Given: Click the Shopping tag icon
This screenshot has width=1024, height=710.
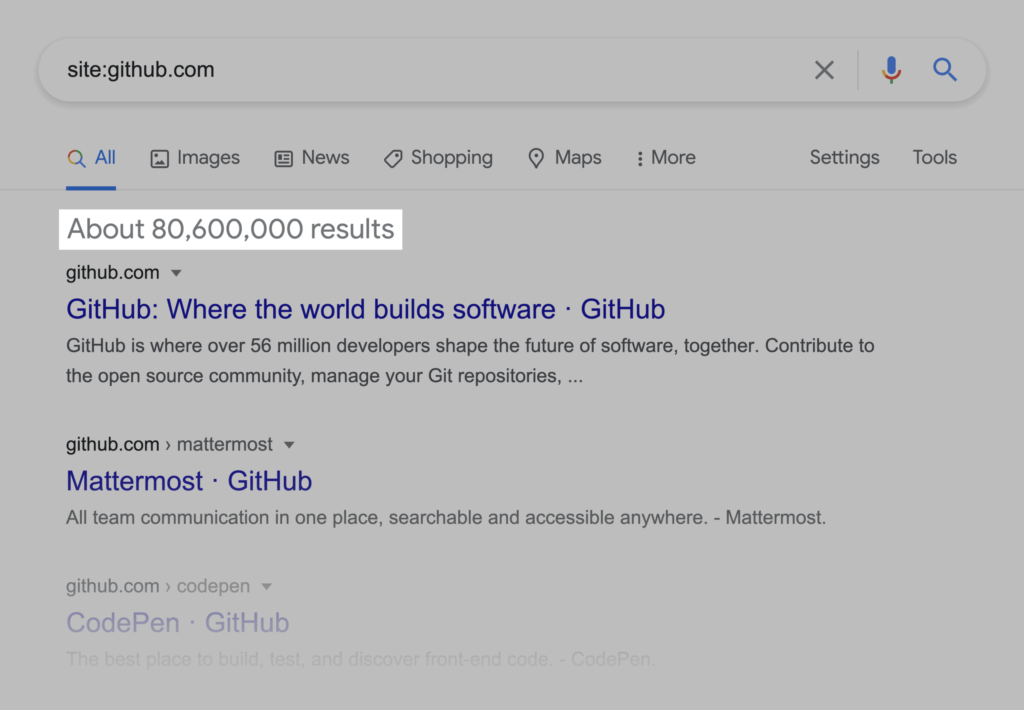Looking at the screenshot, I should click(391, 158).
